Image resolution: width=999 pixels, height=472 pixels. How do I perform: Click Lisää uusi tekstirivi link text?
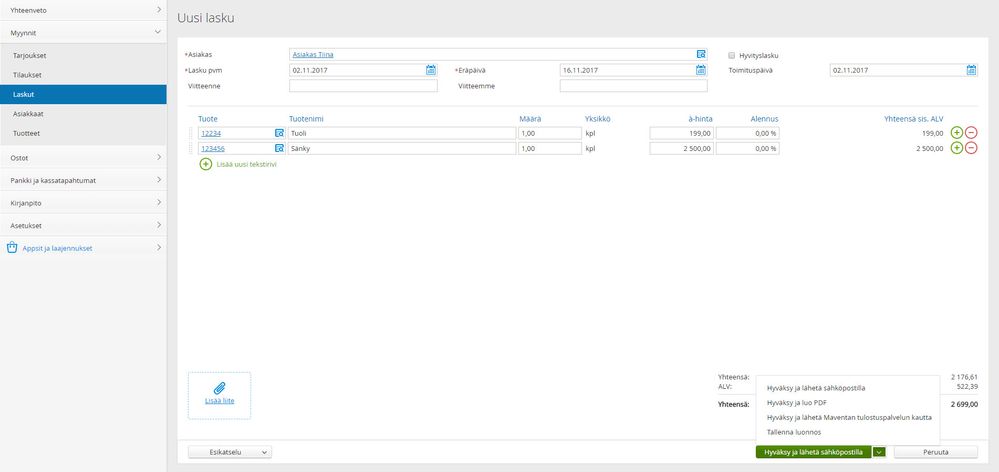click(247, 164)
